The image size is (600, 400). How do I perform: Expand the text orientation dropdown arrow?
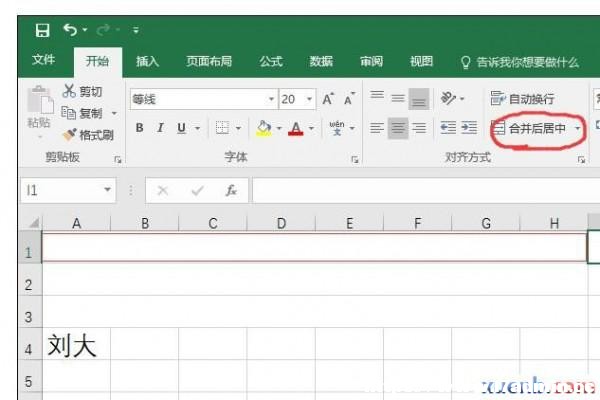pos(462,99)
